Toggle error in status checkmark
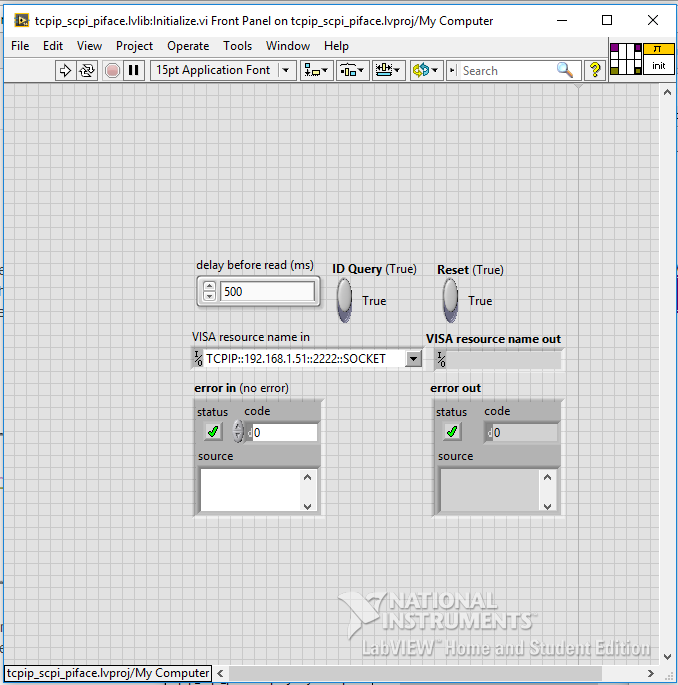Image resolution: width=678 pixels, height=685 pixels. (213, 432)
